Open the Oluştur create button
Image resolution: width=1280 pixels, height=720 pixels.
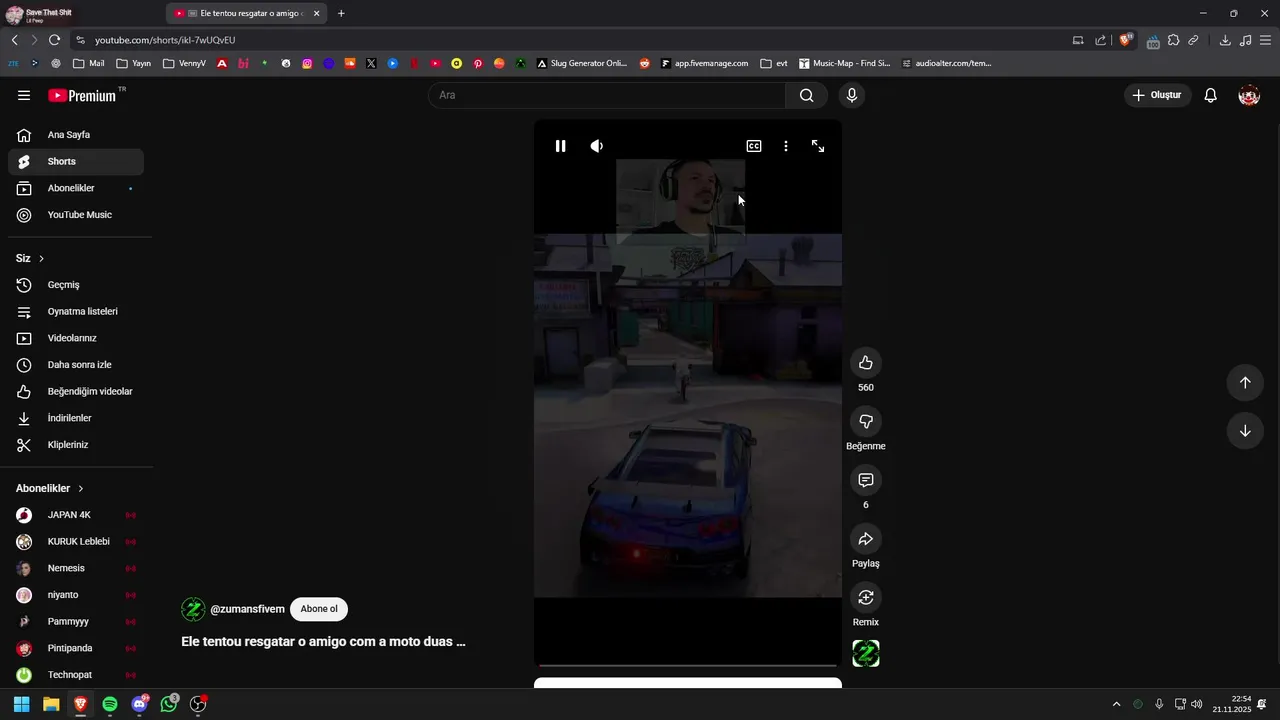pyautogui.click(x=1158, y=95)
